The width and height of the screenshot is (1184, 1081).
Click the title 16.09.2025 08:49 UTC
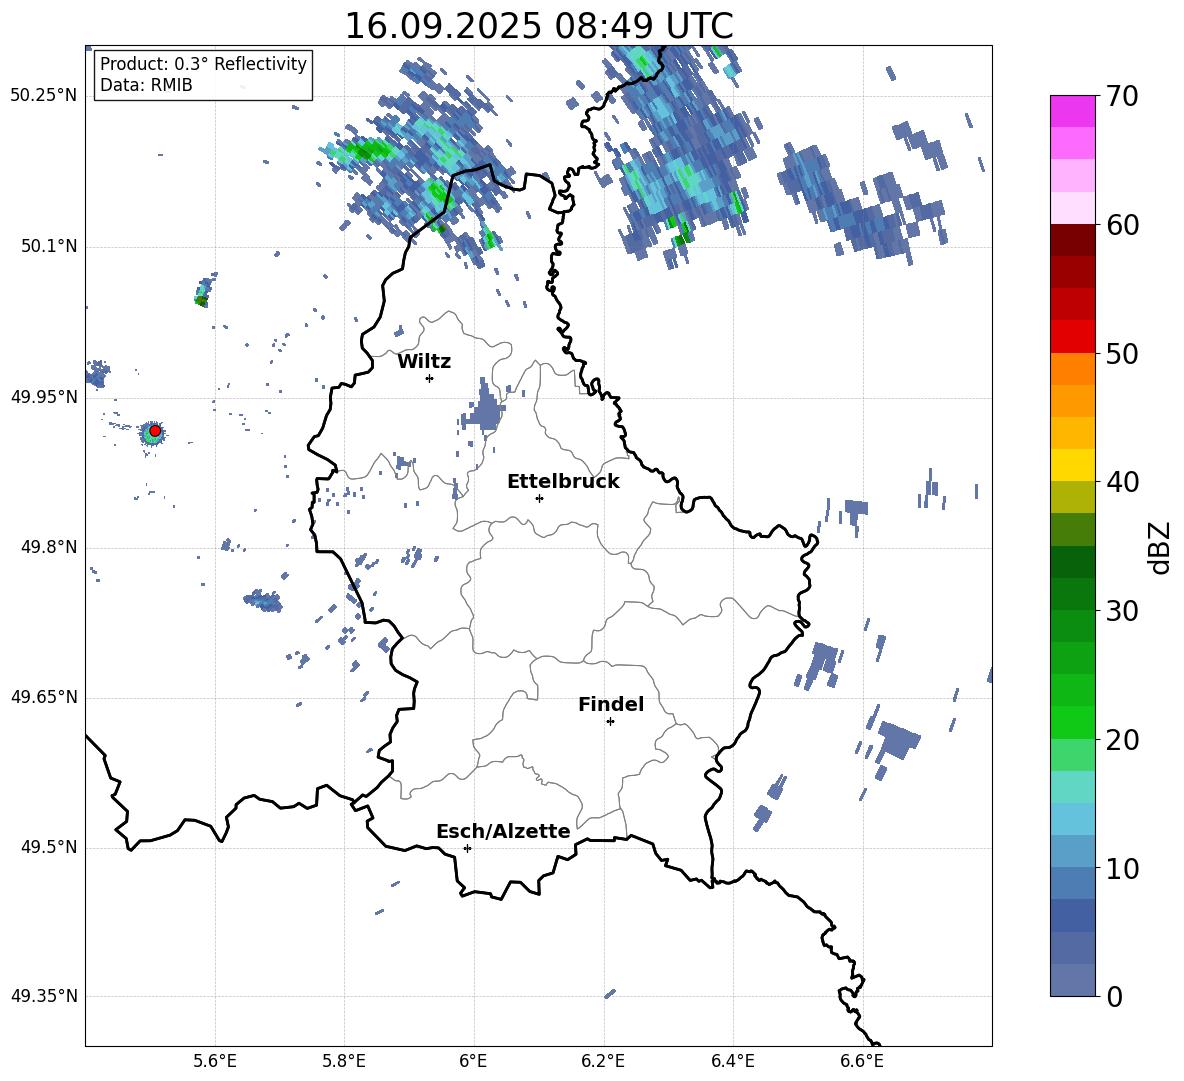(x=539, y=26)
